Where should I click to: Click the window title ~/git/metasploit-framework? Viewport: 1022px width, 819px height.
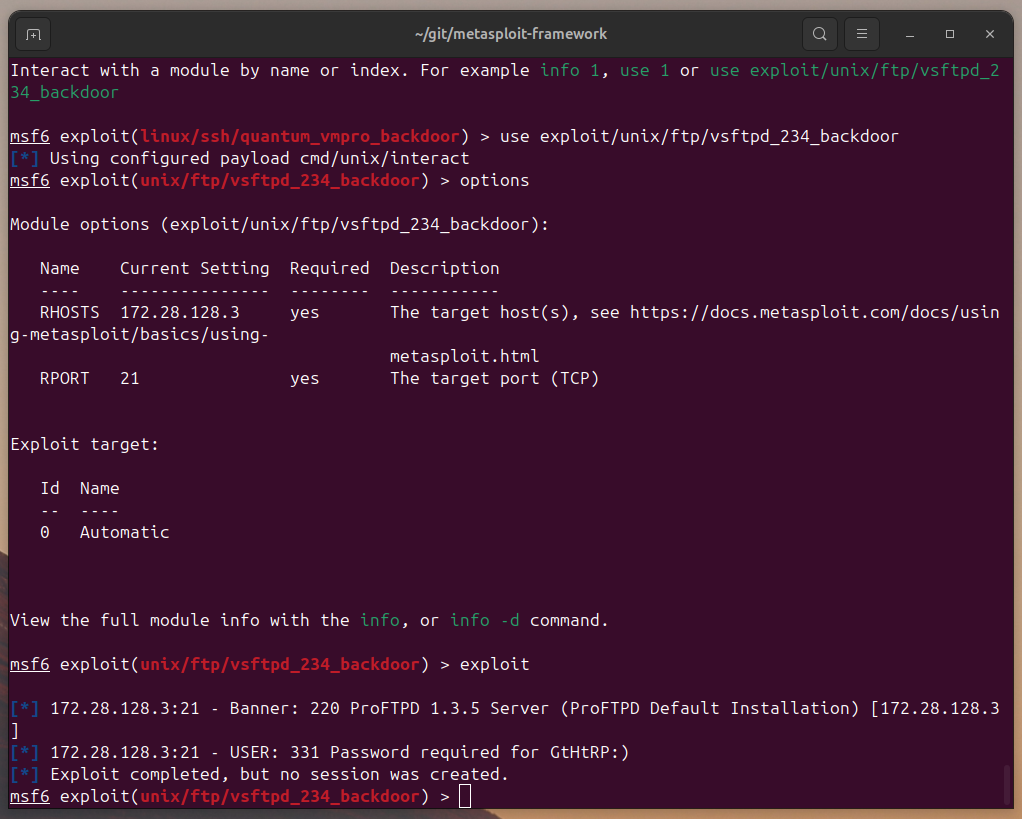pos(510,34)
